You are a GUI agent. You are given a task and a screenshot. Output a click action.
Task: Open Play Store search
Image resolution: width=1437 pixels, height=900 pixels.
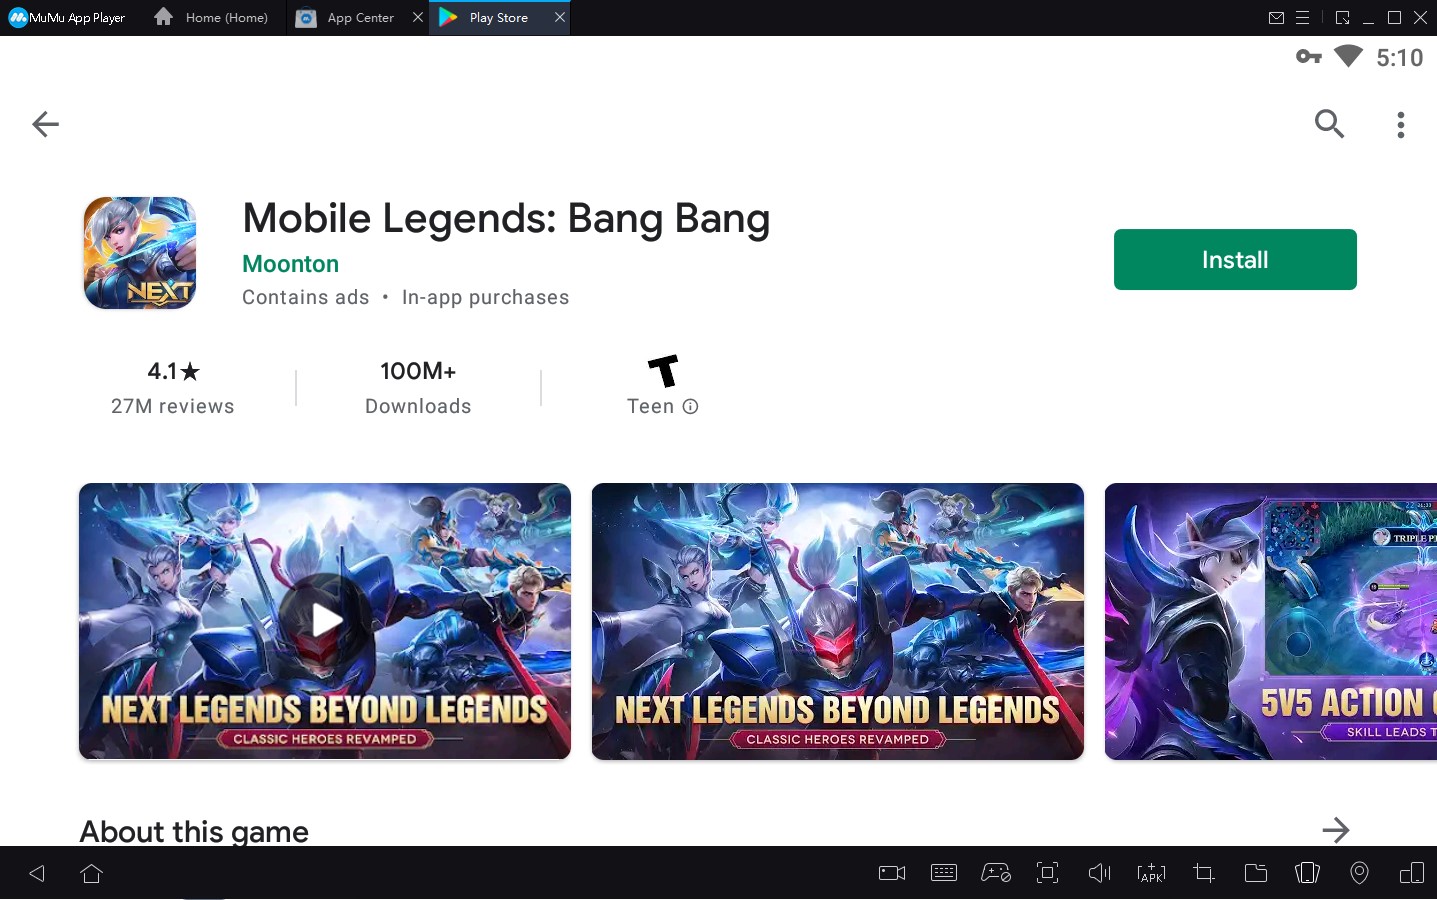(1329, 124)
